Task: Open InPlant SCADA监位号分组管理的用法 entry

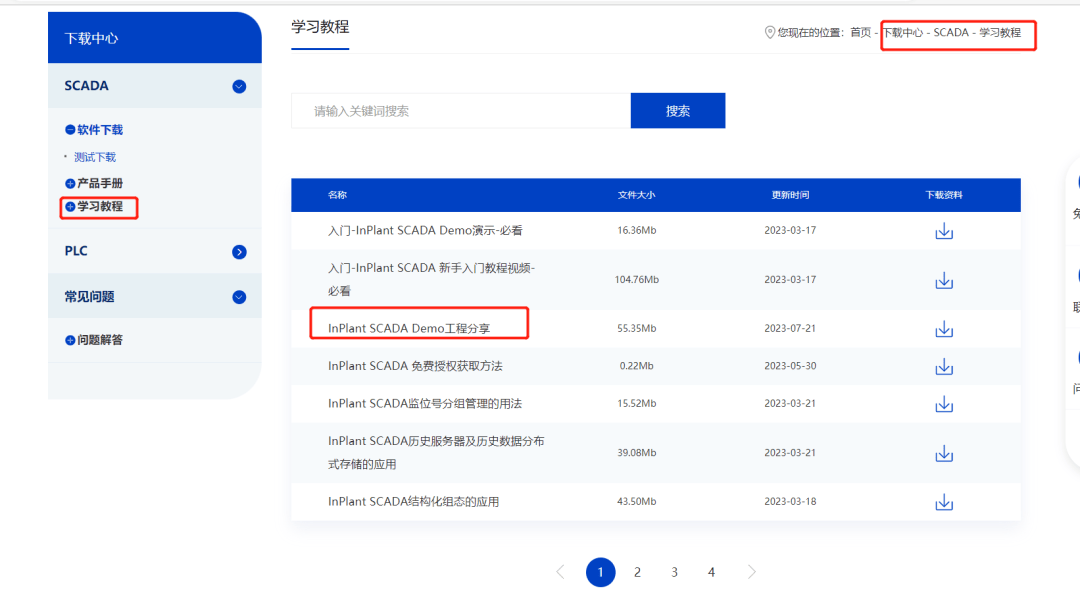Action: pyautogui.click(x=425, y=403)
